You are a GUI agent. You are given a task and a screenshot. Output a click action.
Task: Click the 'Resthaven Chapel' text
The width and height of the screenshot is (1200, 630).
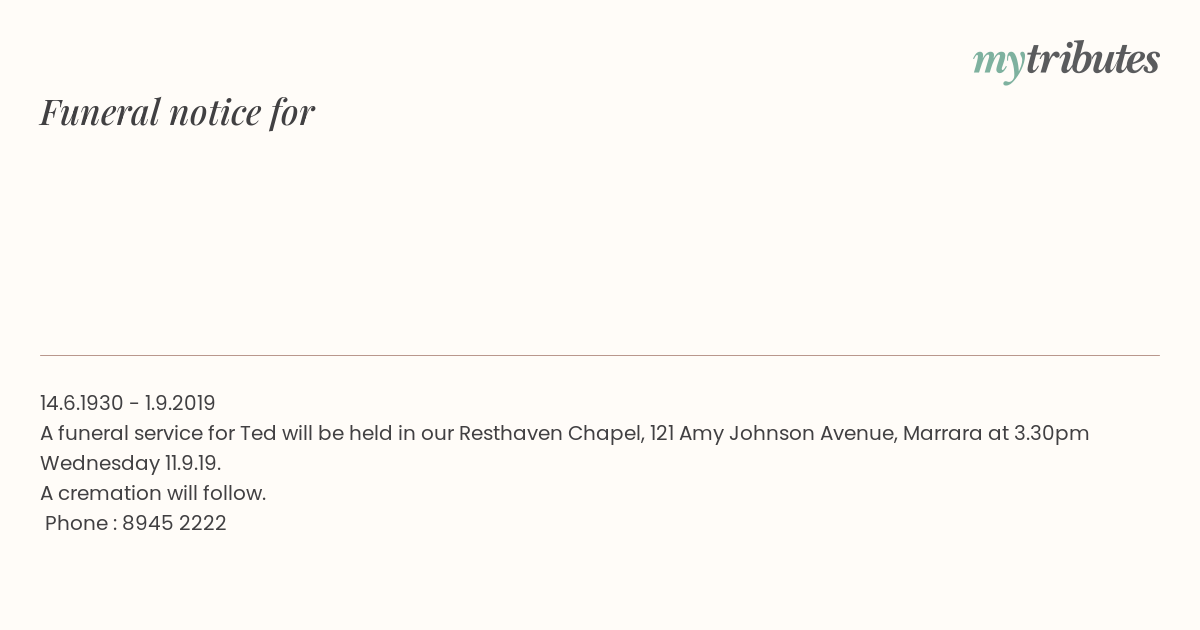550,433
